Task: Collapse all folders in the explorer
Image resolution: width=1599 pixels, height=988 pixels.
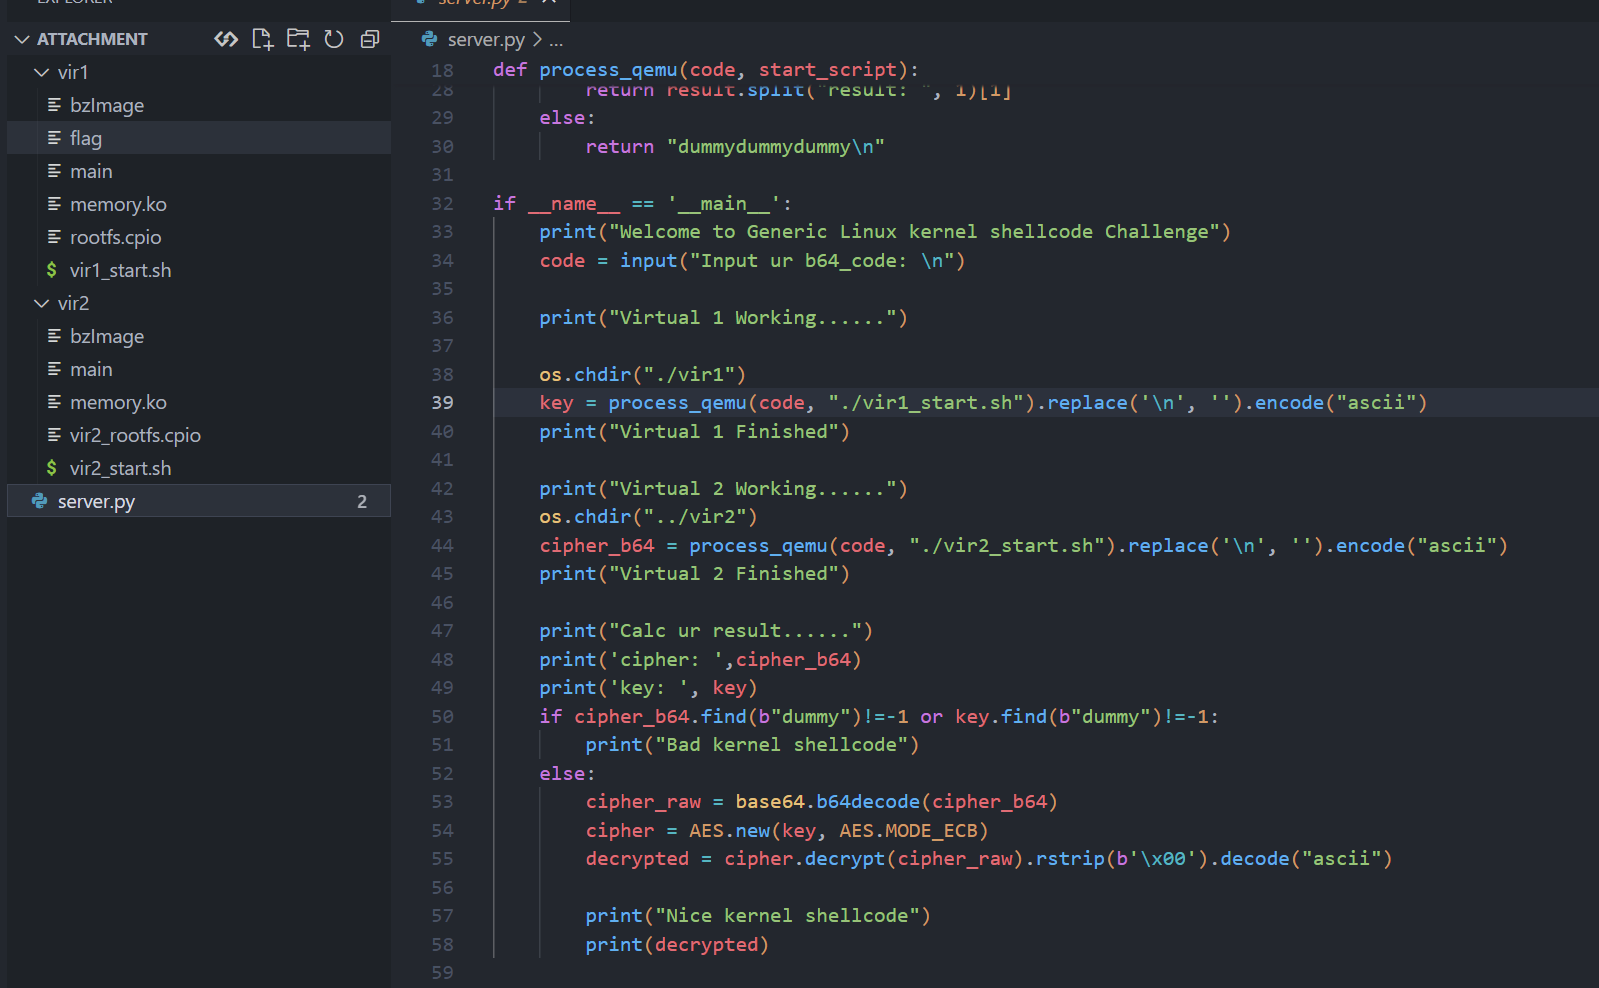Action: point(370,39)
